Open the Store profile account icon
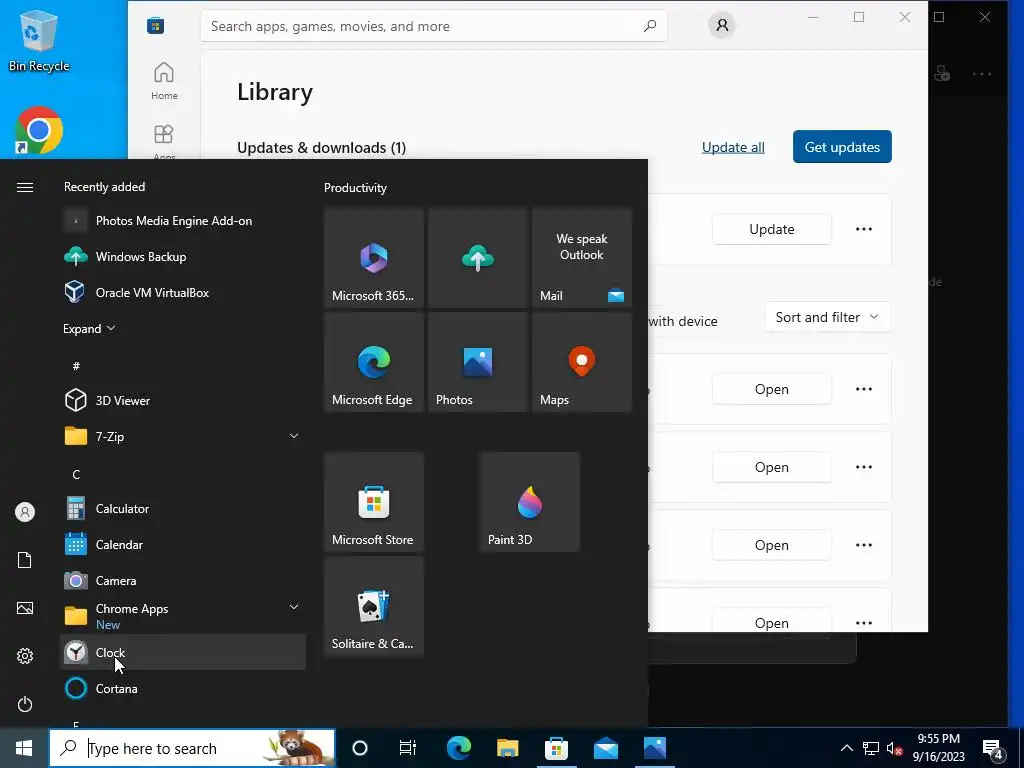 click(x=722, y=25)
